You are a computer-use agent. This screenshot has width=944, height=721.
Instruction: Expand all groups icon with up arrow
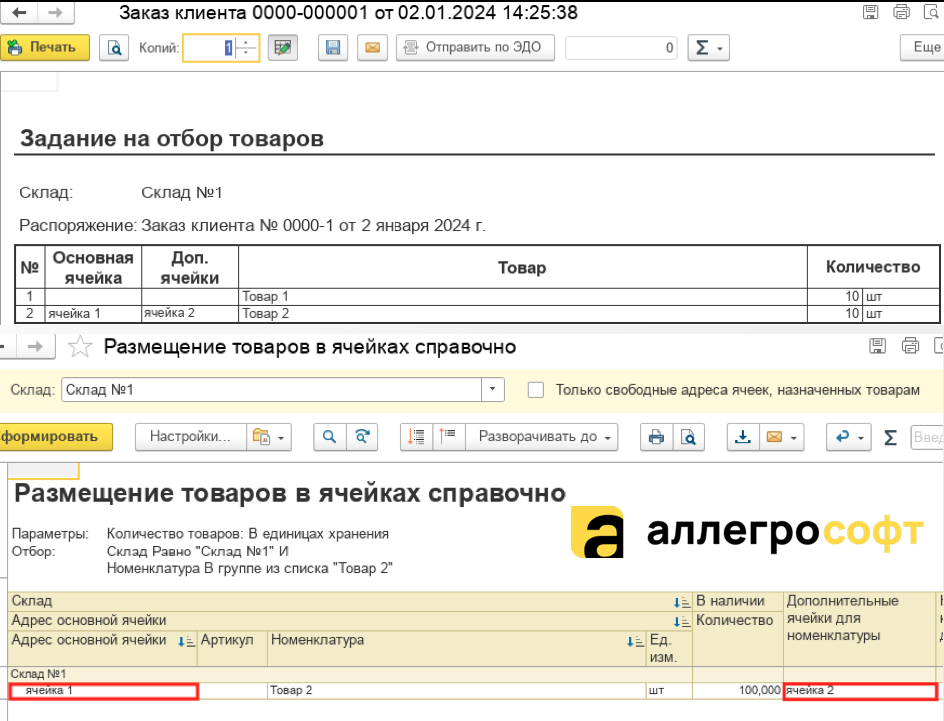[x=448, y=437]
